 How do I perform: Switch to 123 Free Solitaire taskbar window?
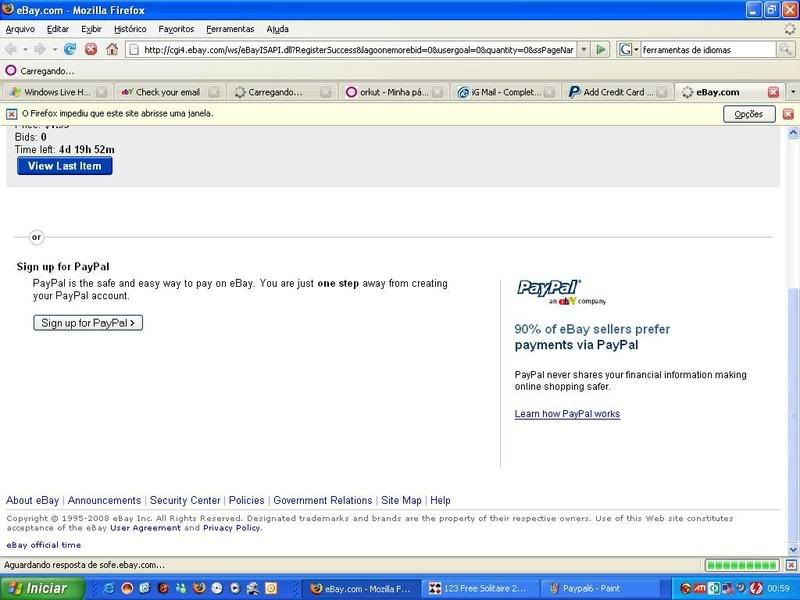click(482, 588)
